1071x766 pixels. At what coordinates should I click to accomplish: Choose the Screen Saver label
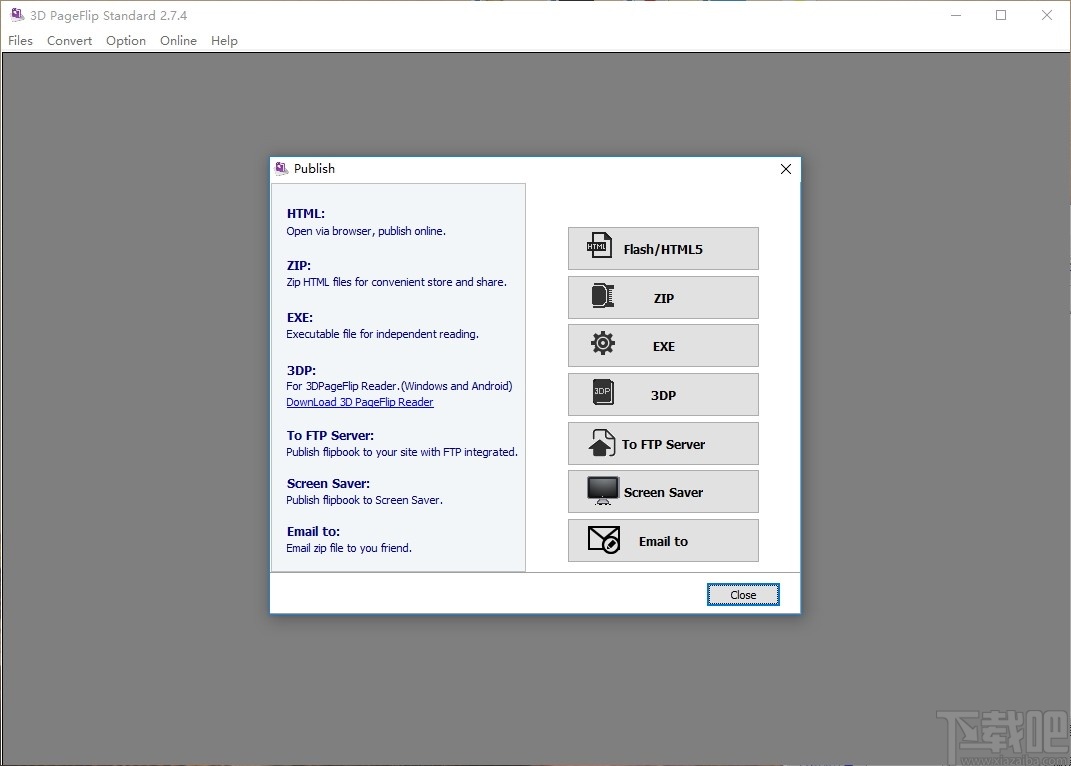663,492
